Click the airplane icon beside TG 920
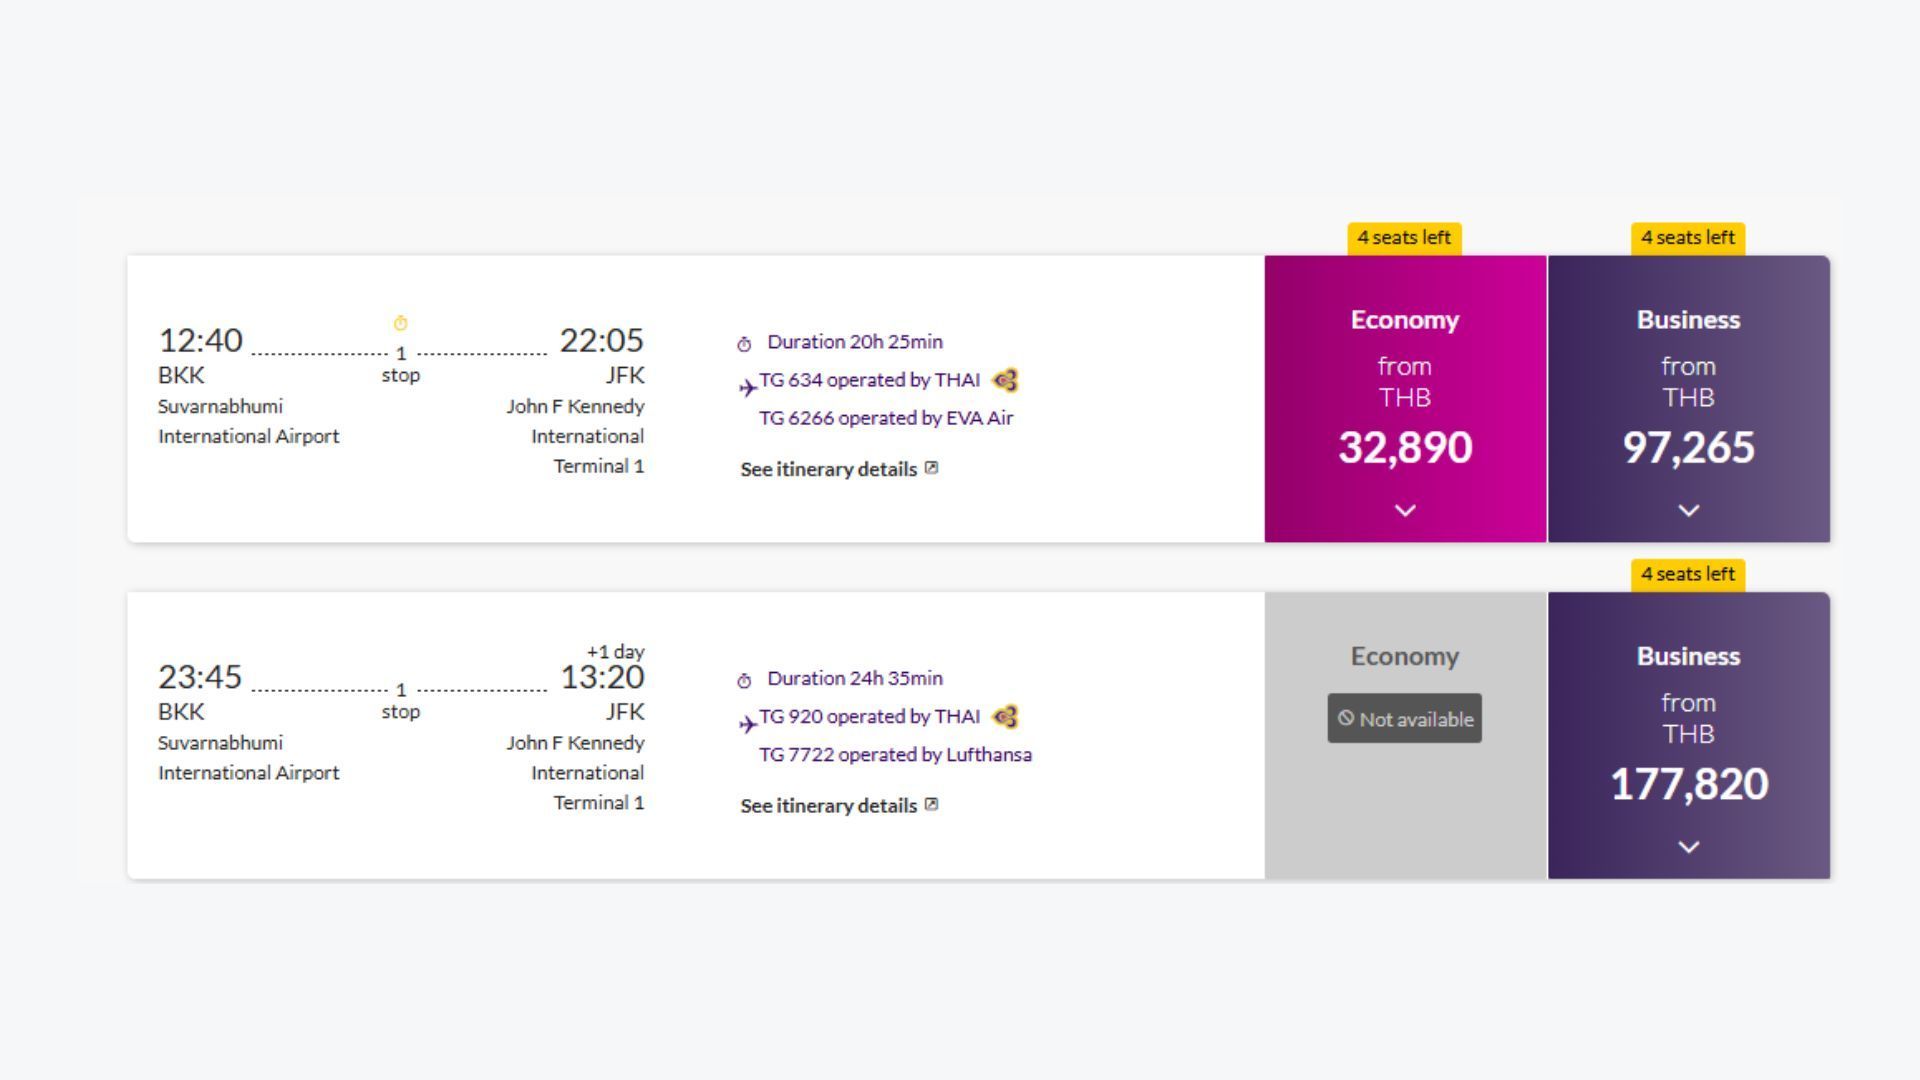1920x1080 pixels. pos(748,724)
